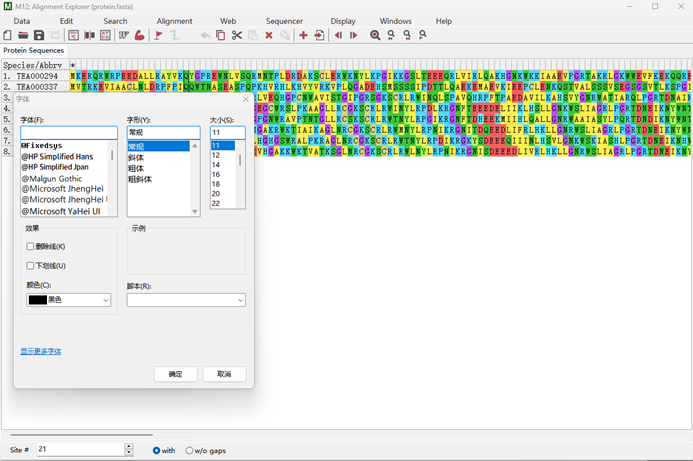Cut selection with the scissors icon
Viewport: 693px width, 461px height.
(237, 35)
